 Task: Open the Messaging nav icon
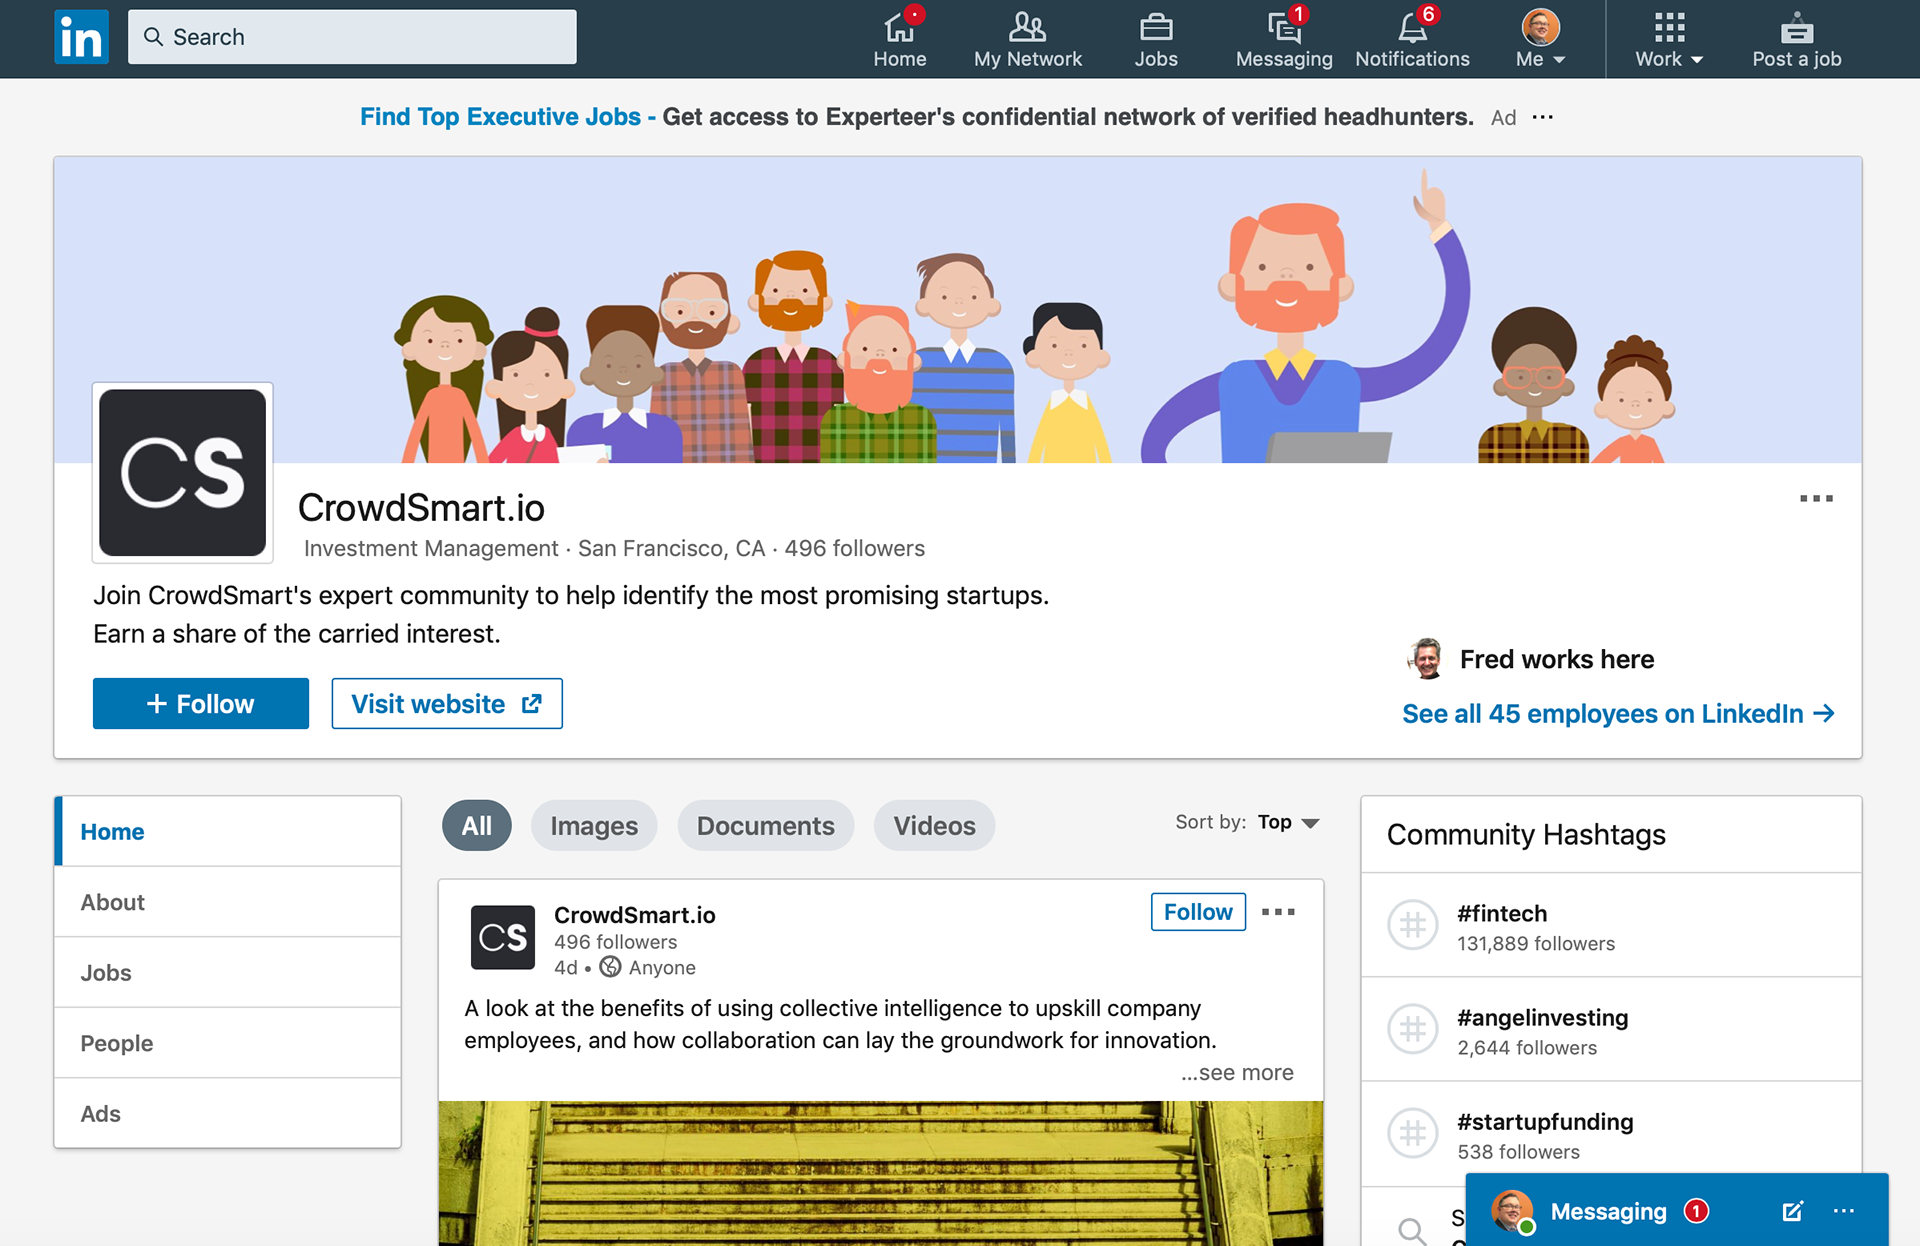tap(1283, 28)
